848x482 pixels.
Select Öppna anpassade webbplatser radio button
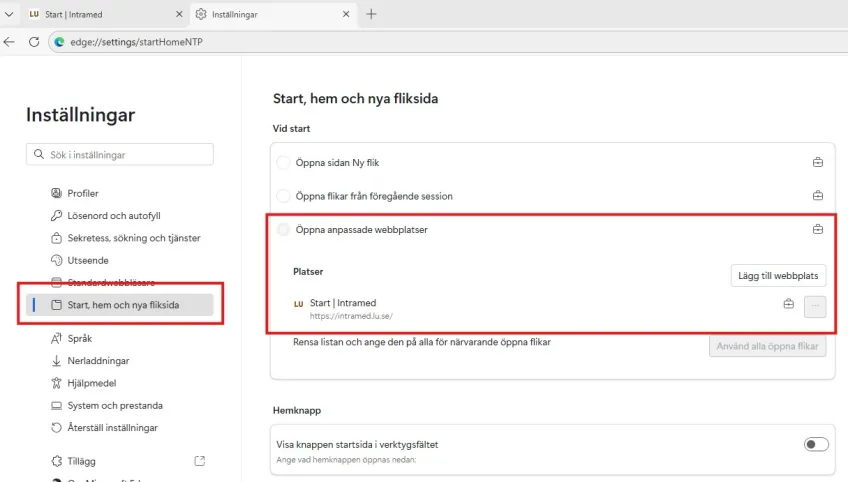coord(283,229)
